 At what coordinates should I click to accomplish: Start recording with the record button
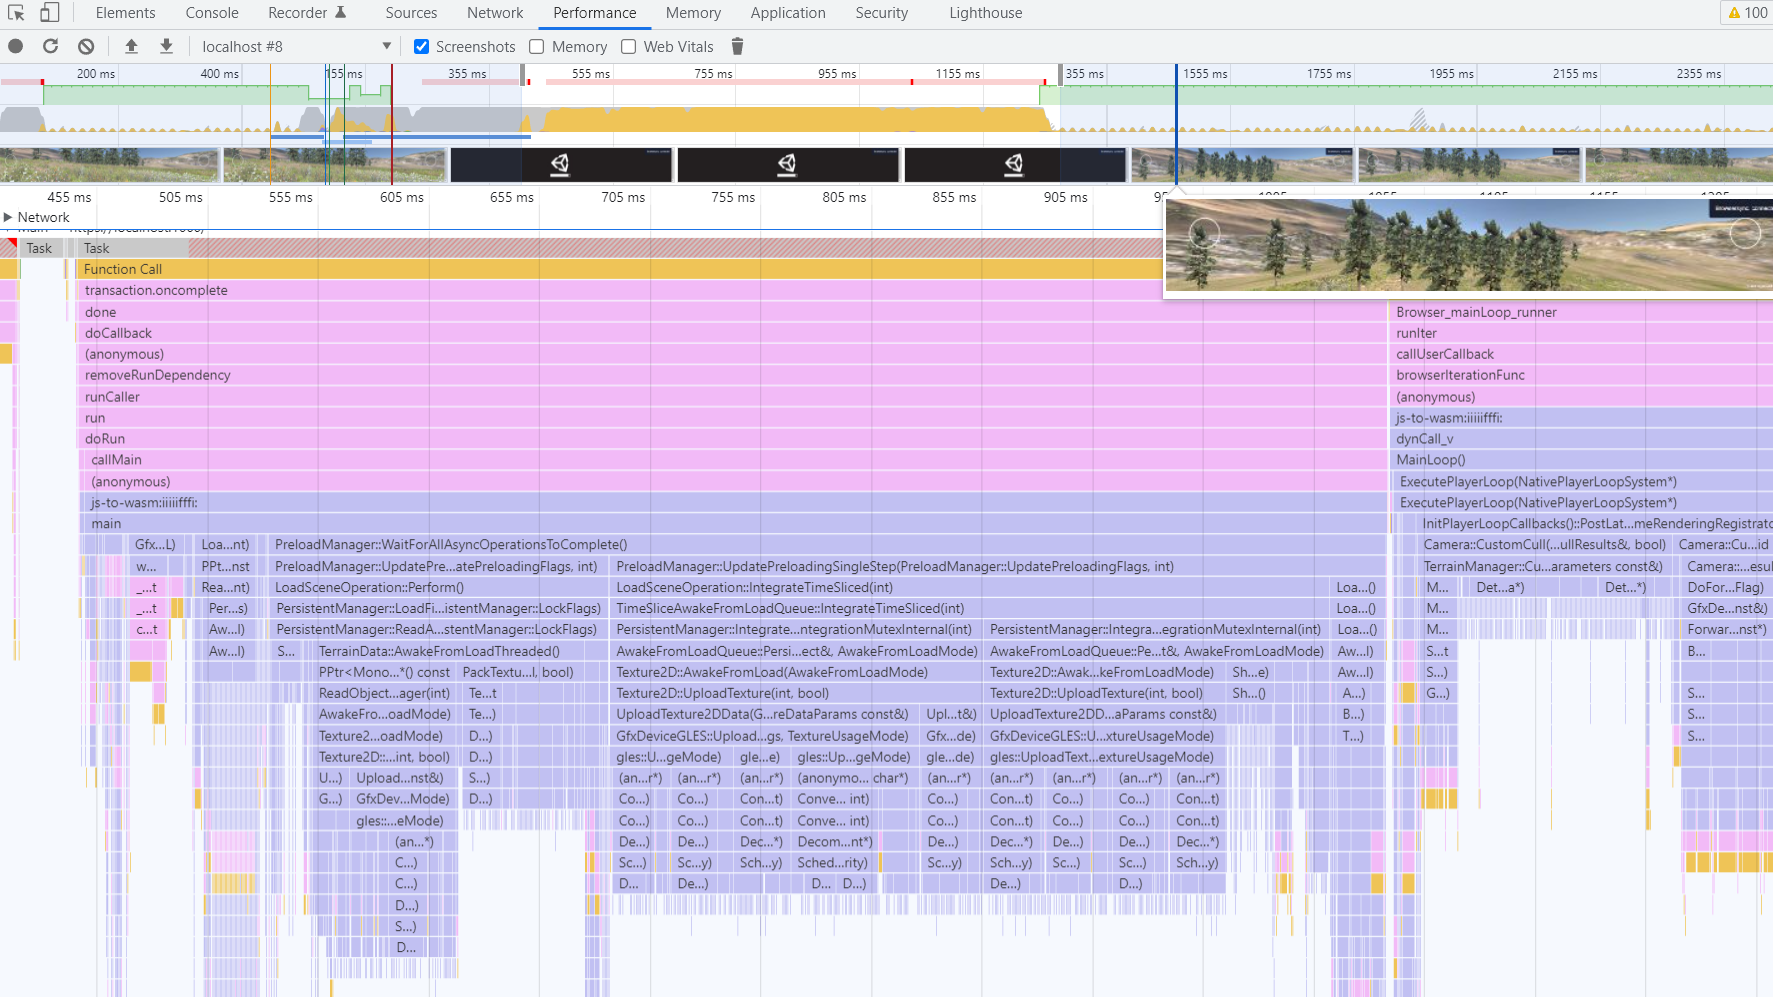(16, 46)
